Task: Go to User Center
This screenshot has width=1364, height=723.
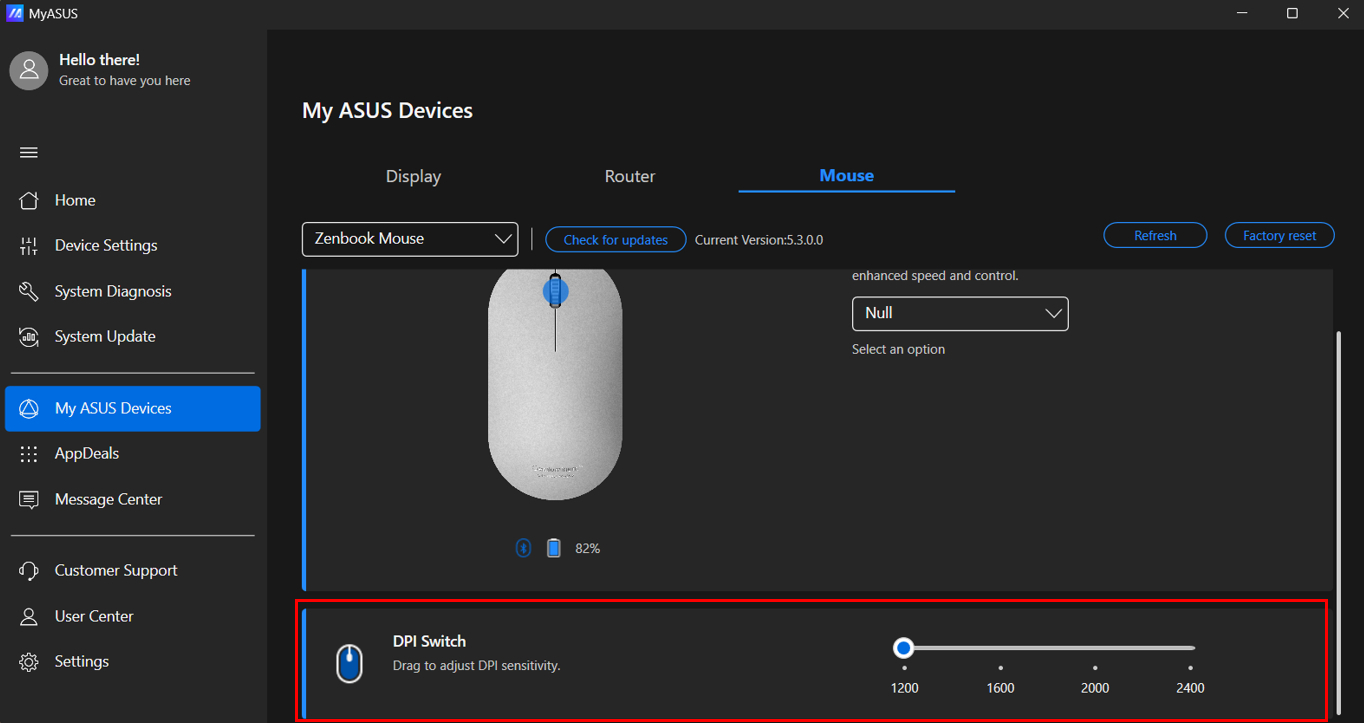Action: click(132, 616)
